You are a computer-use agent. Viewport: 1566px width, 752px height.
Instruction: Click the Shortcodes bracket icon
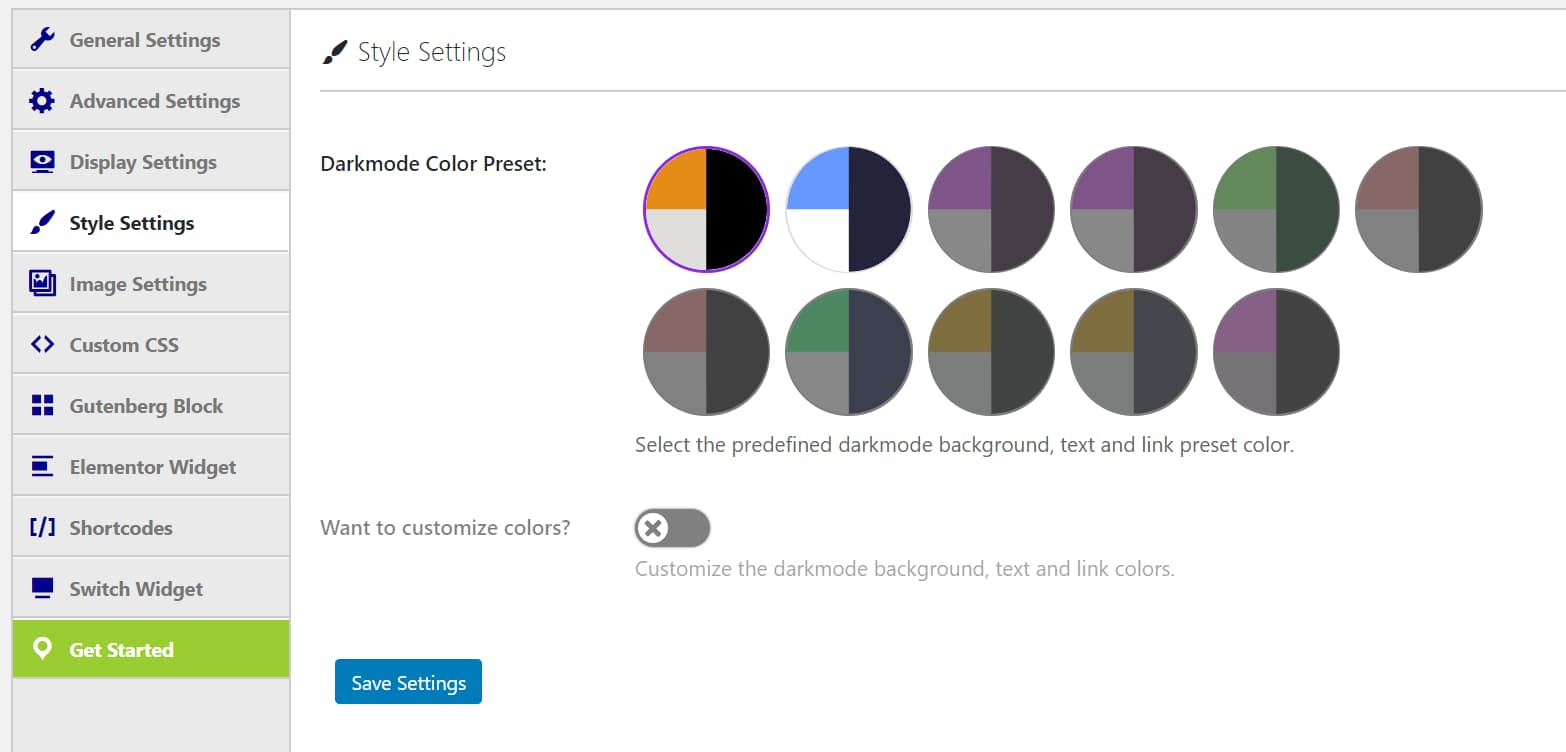(42, 528)
